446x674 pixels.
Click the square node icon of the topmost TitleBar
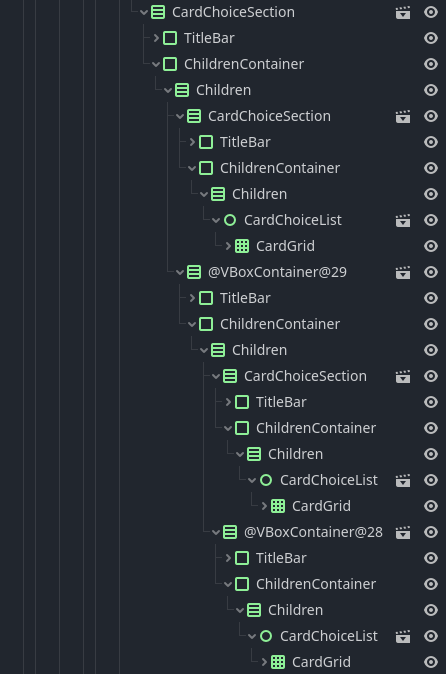coord(170,38)
